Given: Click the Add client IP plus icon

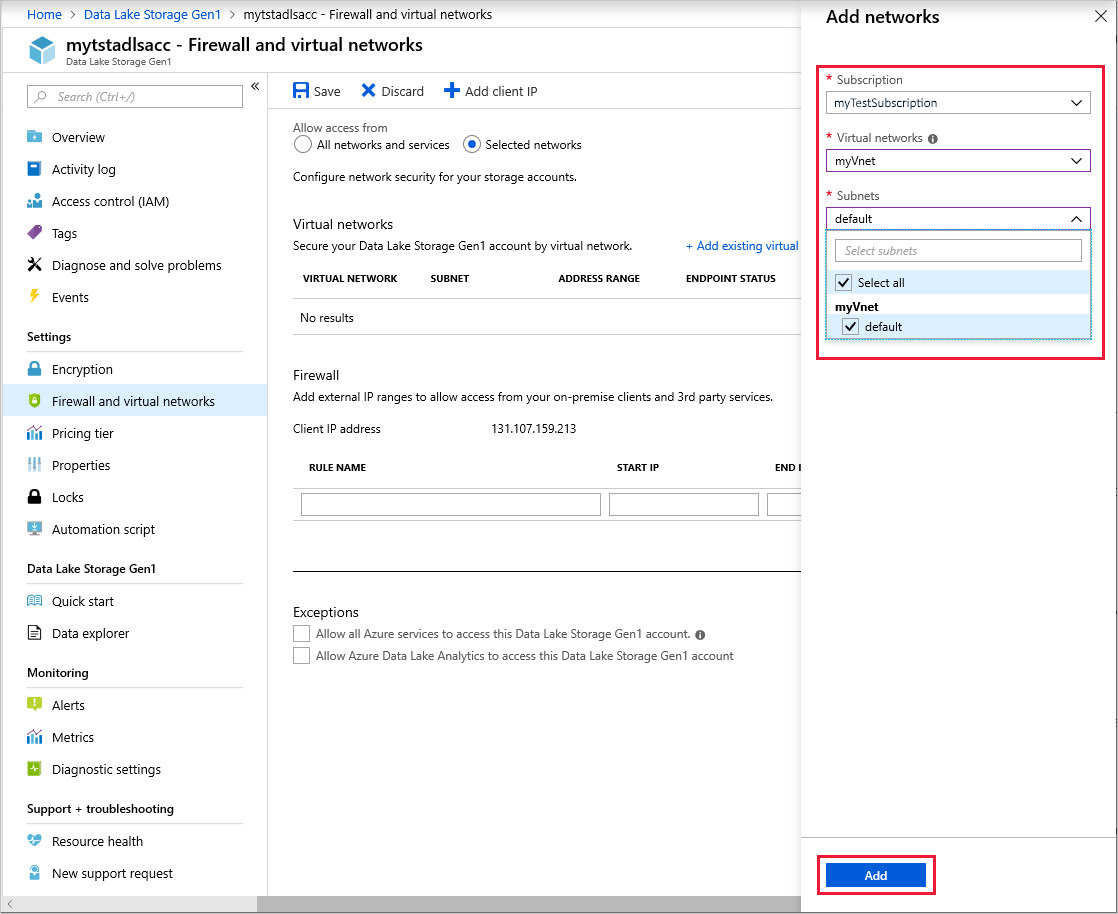Looking at the screenshot, I should point(452,91).
